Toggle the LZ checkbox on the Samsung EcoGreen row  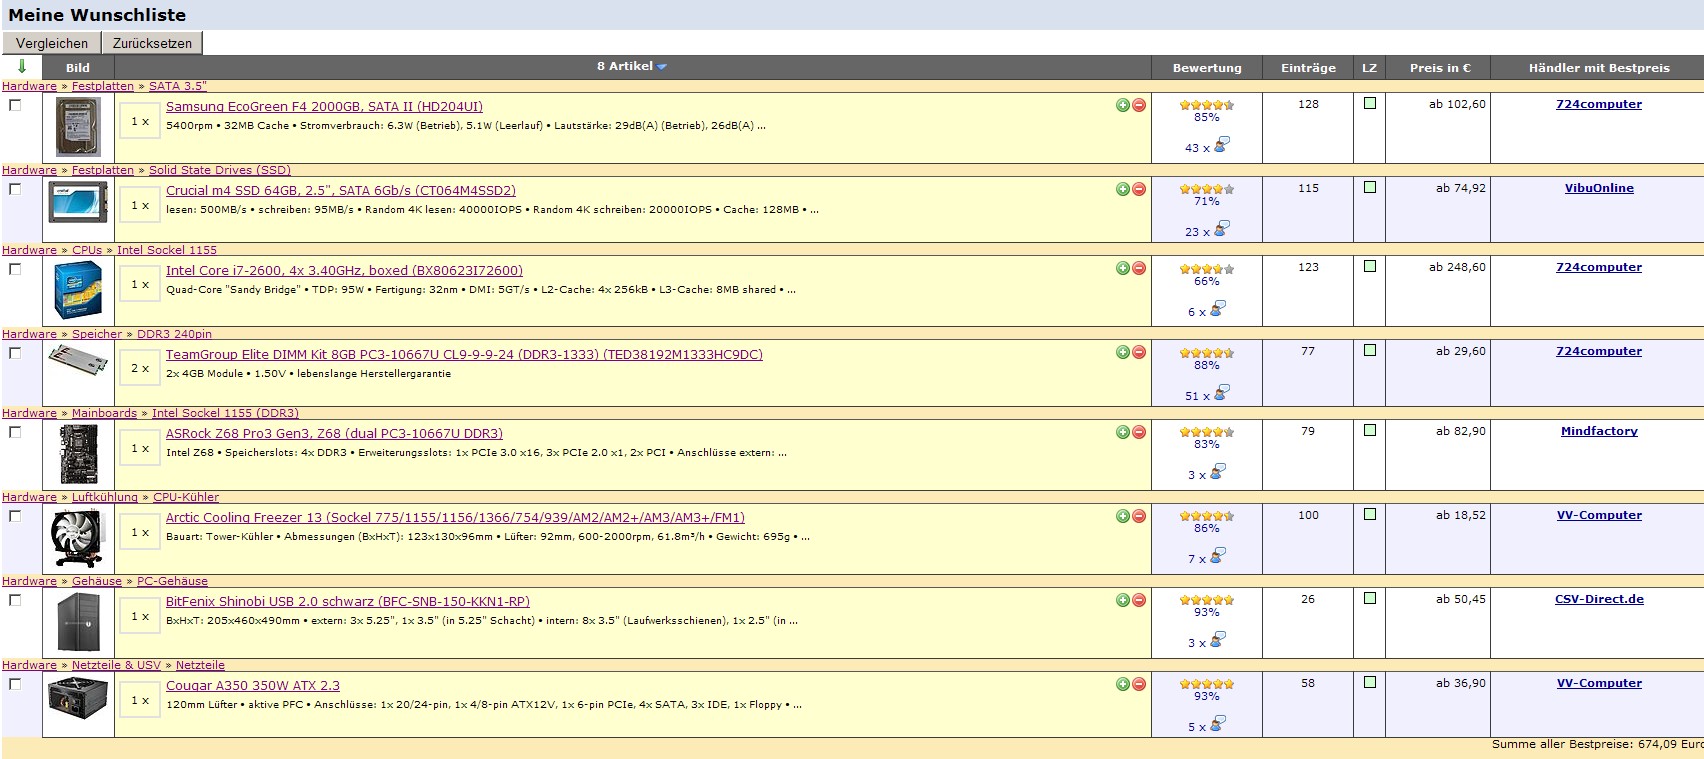tap(1370, 103)
